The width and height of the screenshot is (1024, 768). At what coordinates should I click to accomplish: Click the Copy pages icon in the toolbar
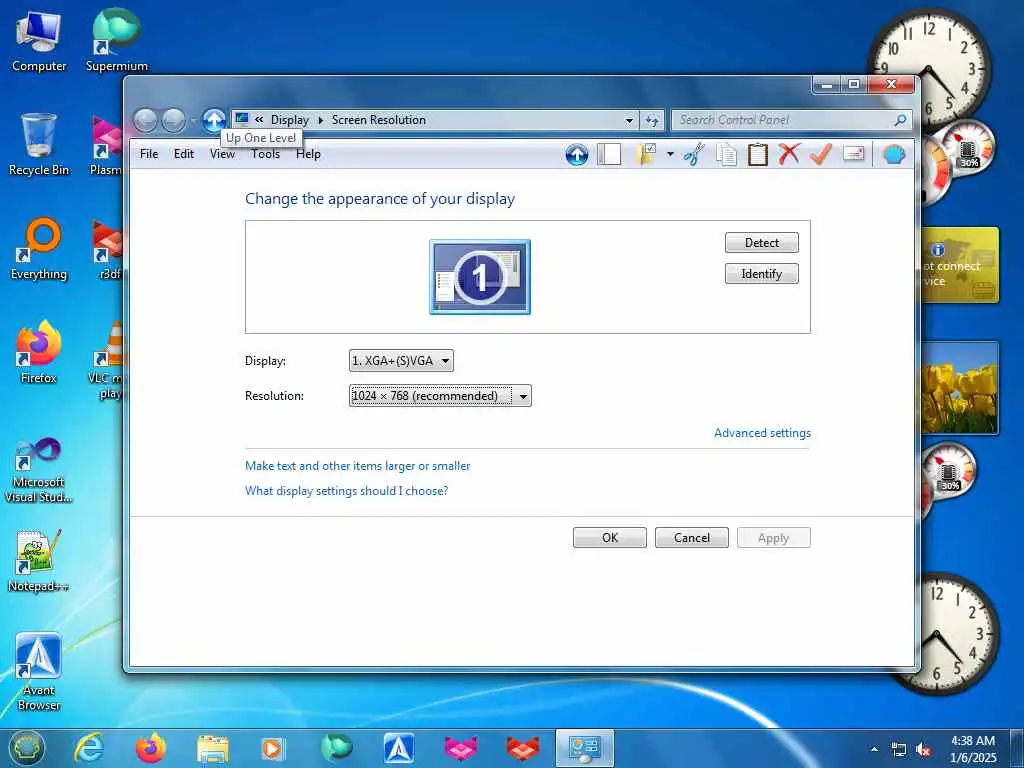click(726, 155)
